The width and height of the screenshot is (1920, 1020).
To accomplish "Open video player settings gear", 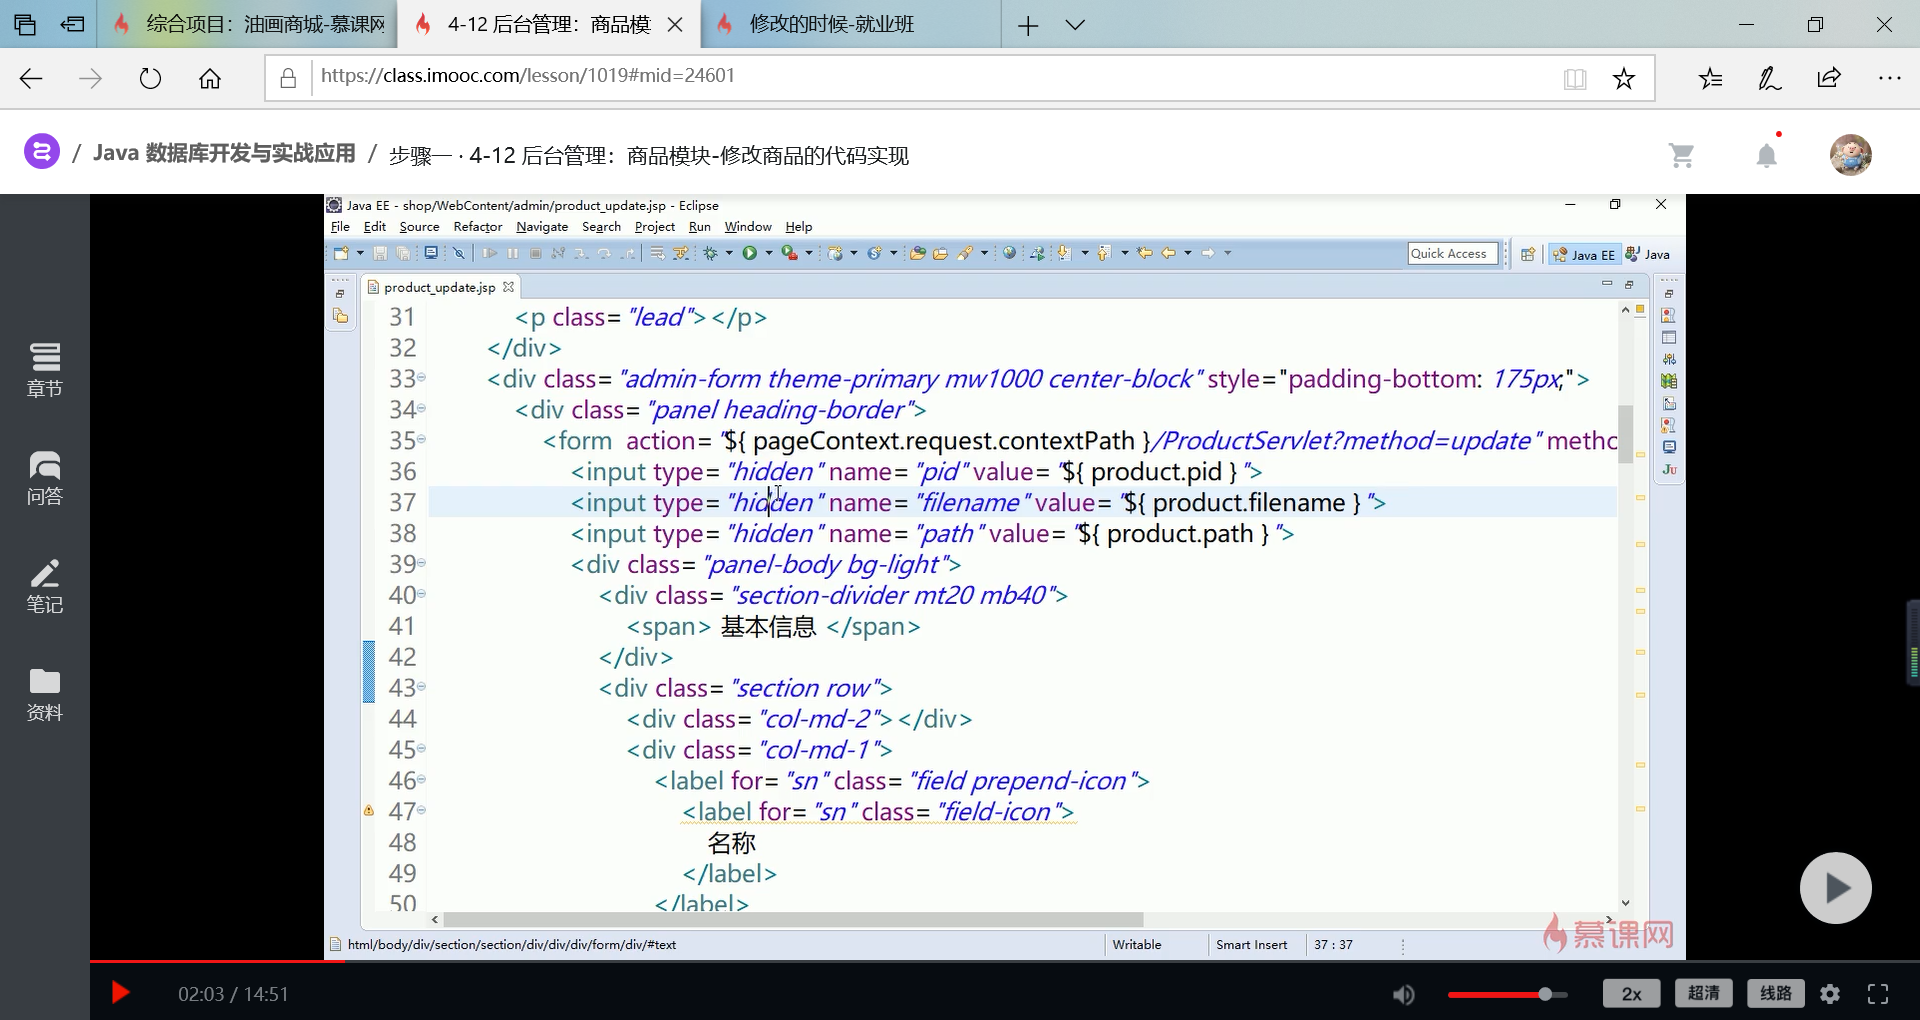I will click(x=1830, y=994).
